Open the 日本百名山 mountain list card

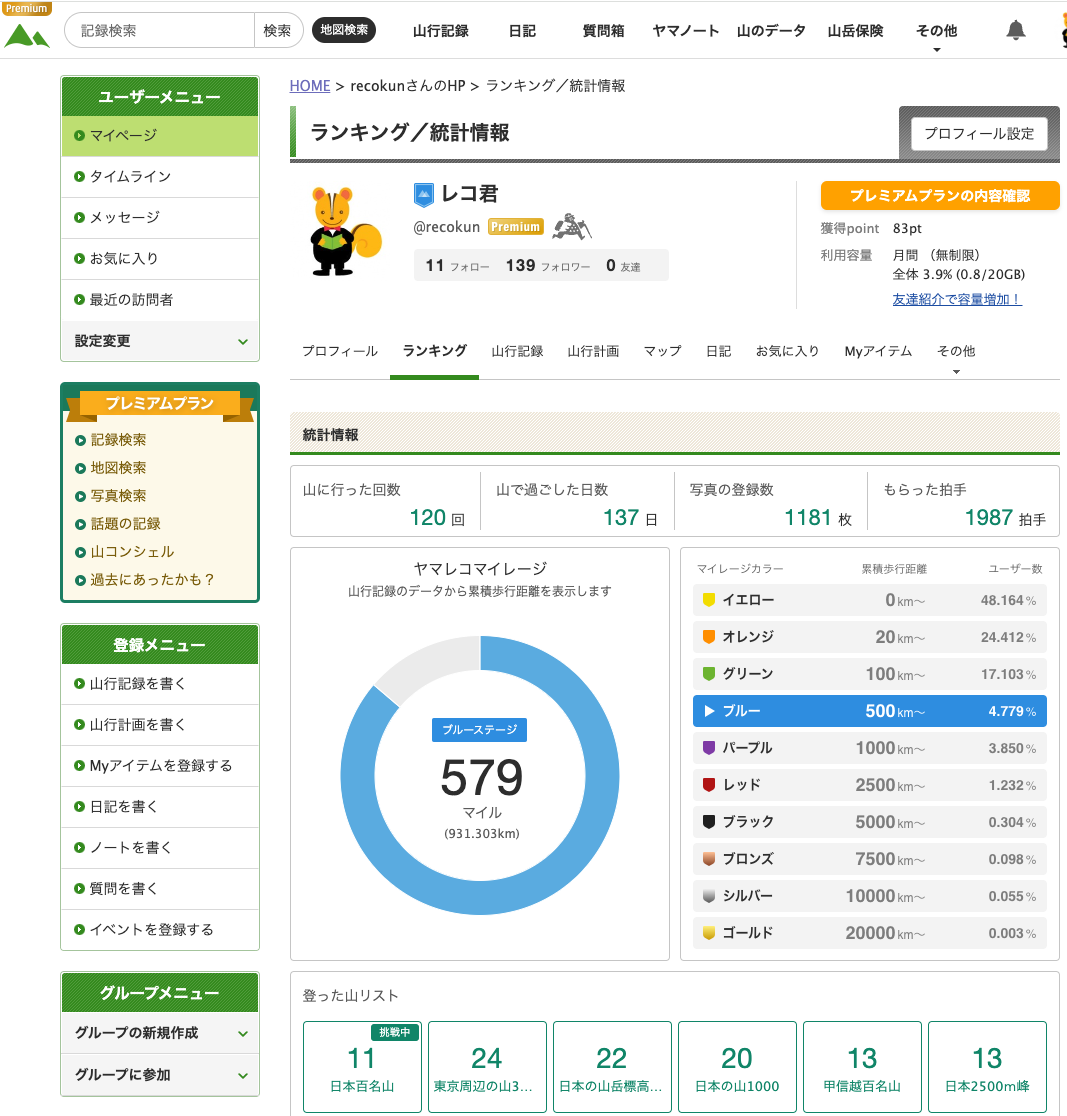(x=362, y=1066)
